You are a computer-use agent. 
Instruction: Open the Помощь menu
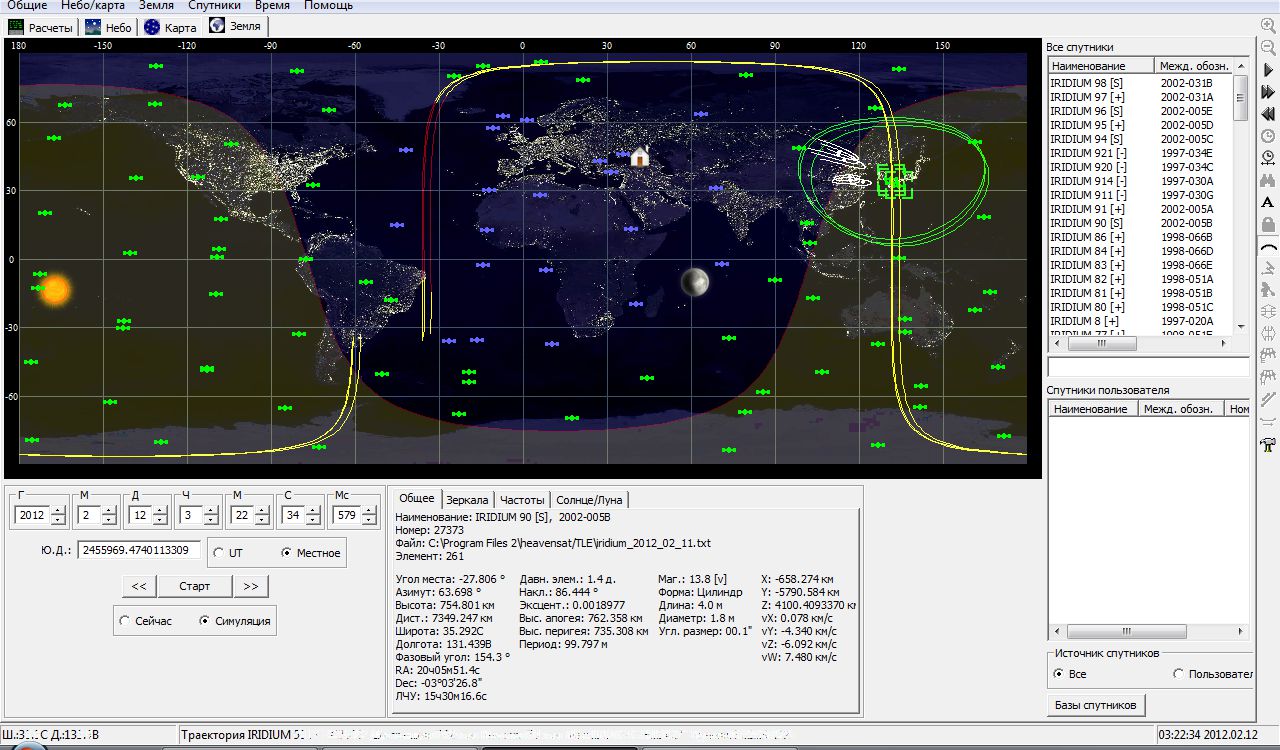pos(328,6)
